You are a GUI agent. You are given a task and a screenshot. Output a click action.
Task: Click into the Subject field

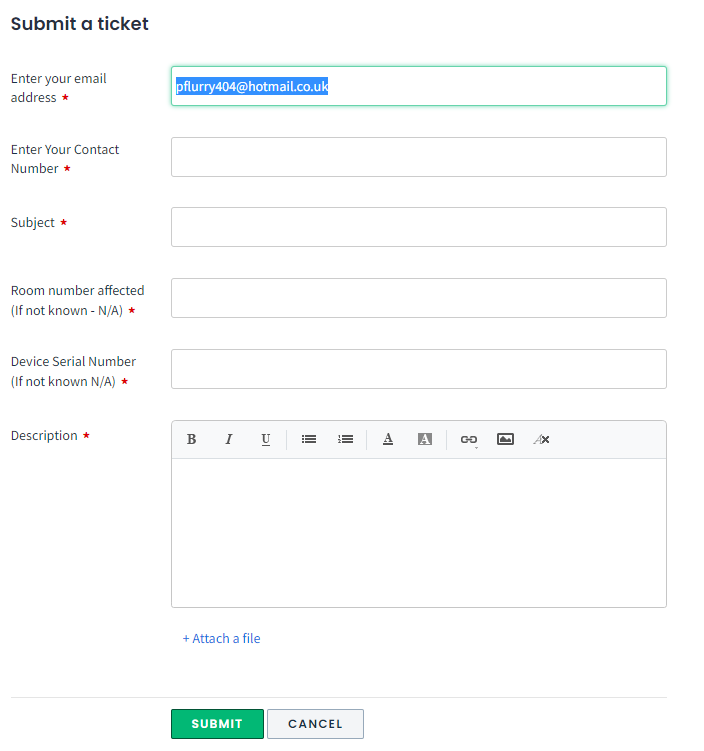(419, 227)
